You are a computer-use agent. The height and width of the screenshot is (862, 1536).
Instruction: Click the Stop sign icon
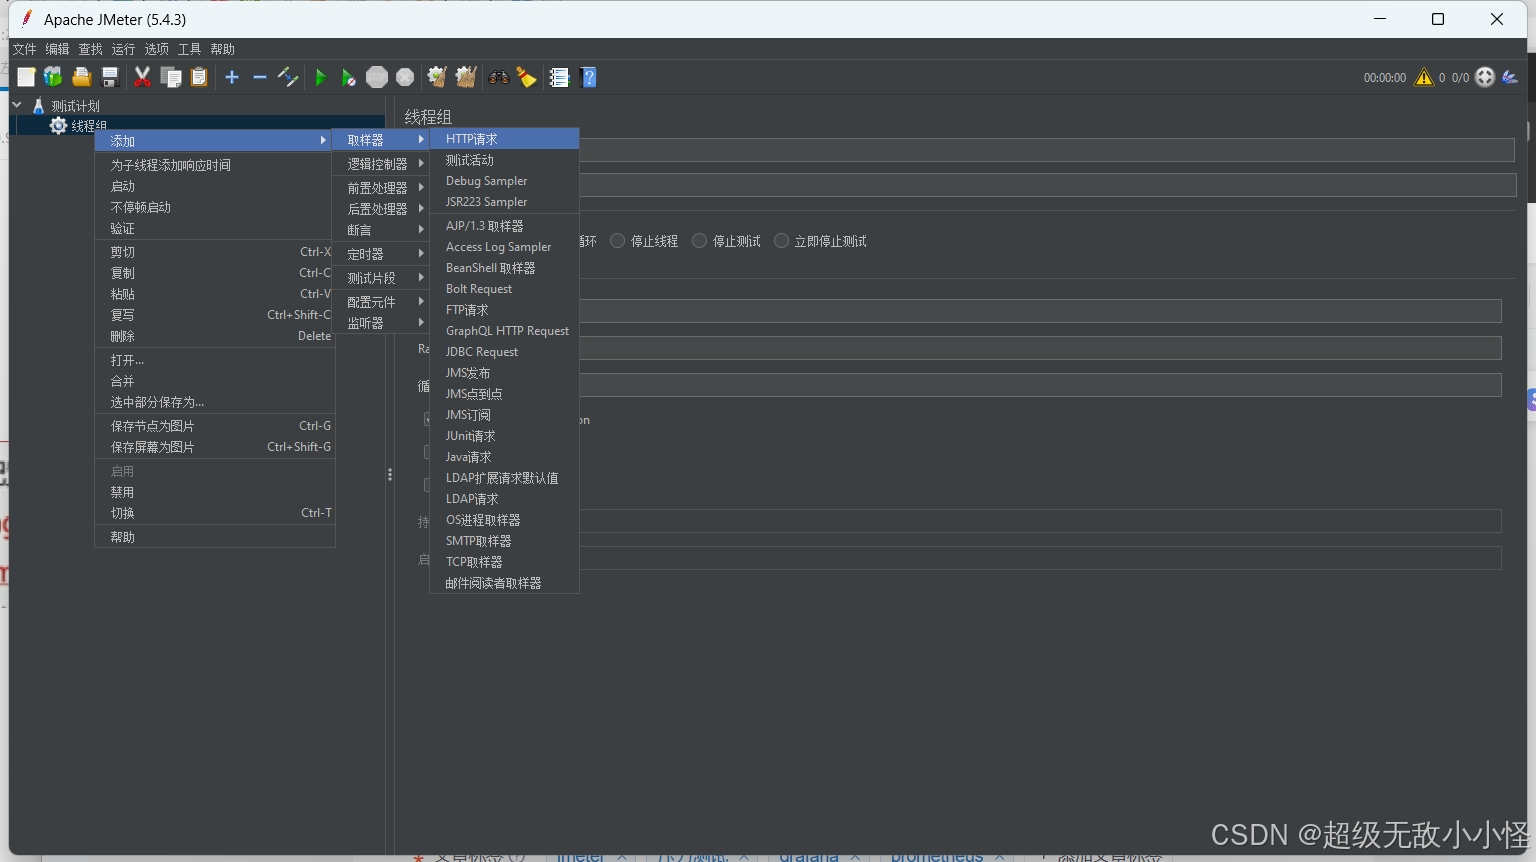377,77
